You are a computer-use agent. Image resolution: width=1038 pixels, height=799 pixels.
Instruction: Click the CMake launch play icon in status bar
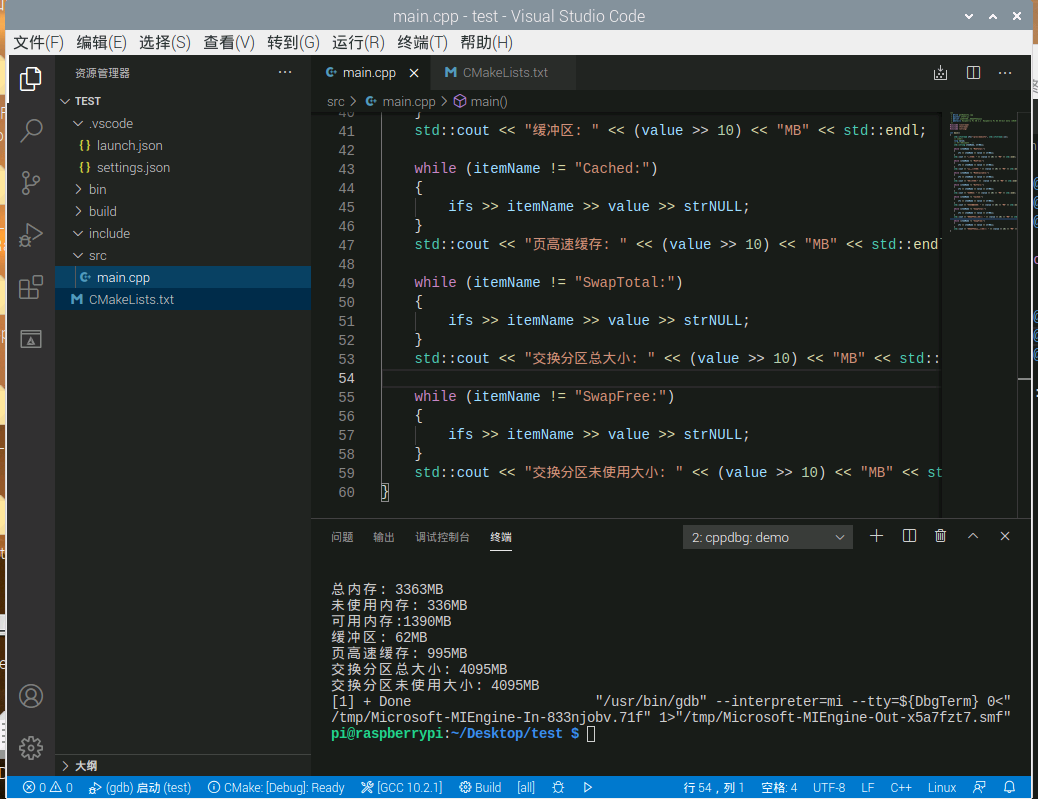tap(588, 788)
